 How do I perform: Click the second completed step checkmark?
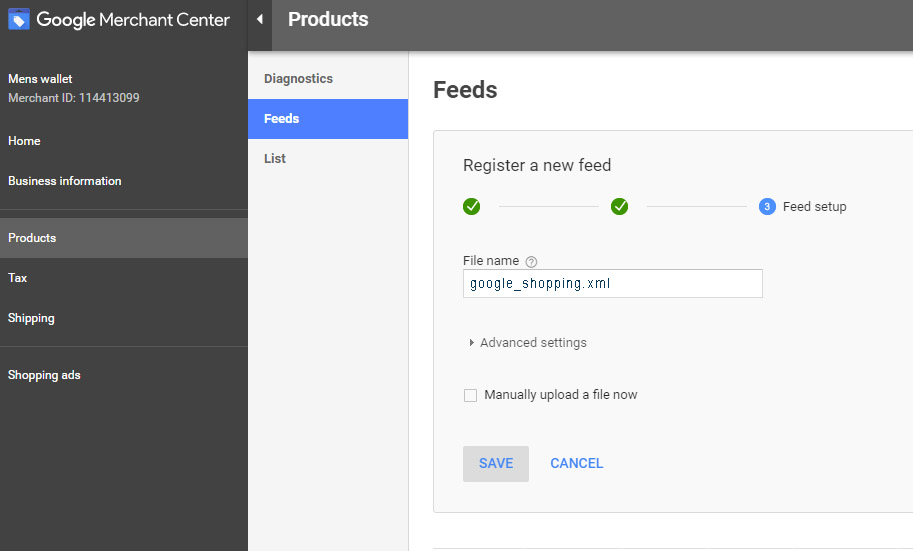click(620, 206)
